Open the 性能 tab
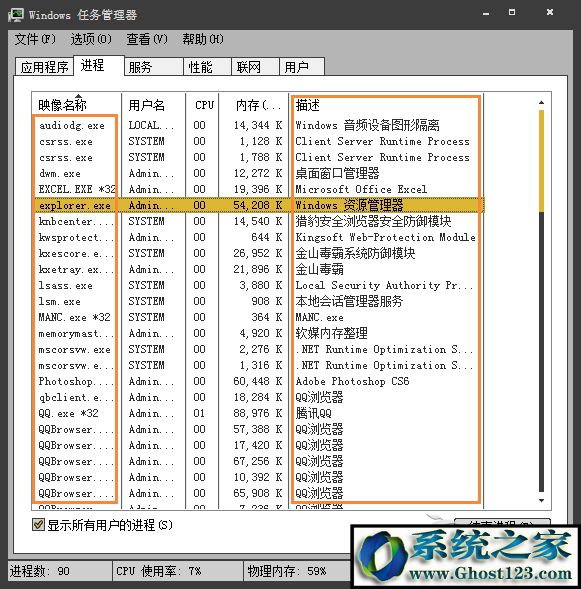581x589 pixels. point(207,67)
